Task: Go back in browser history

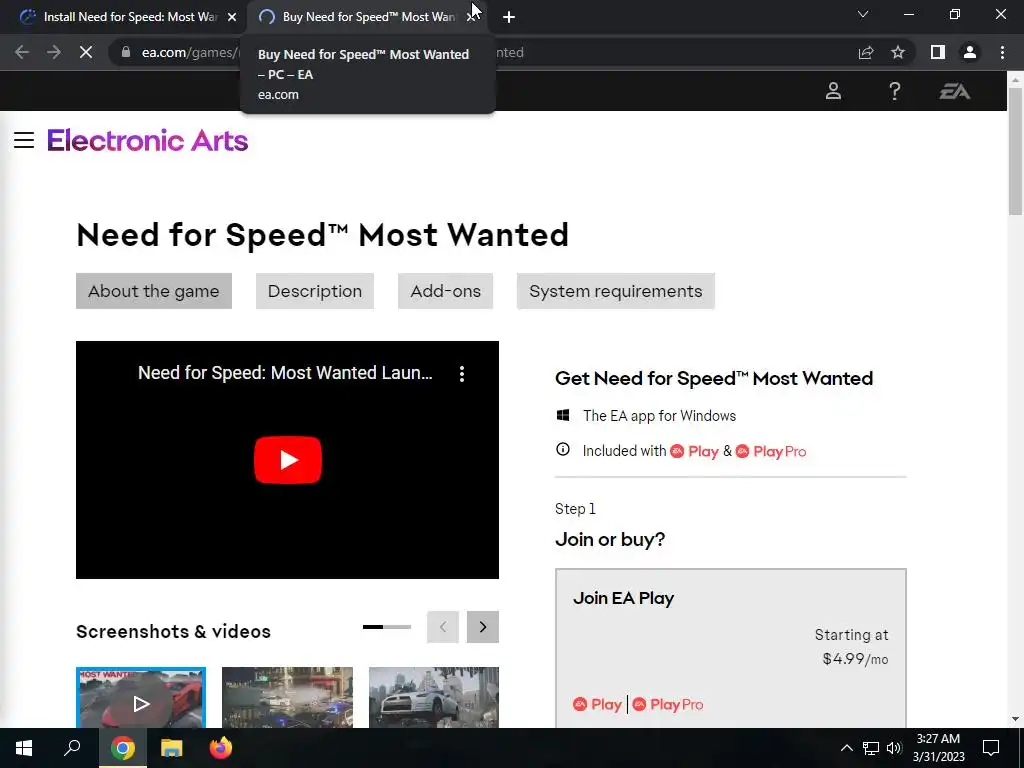Action: pyautogui.click(x=22, y=52)
